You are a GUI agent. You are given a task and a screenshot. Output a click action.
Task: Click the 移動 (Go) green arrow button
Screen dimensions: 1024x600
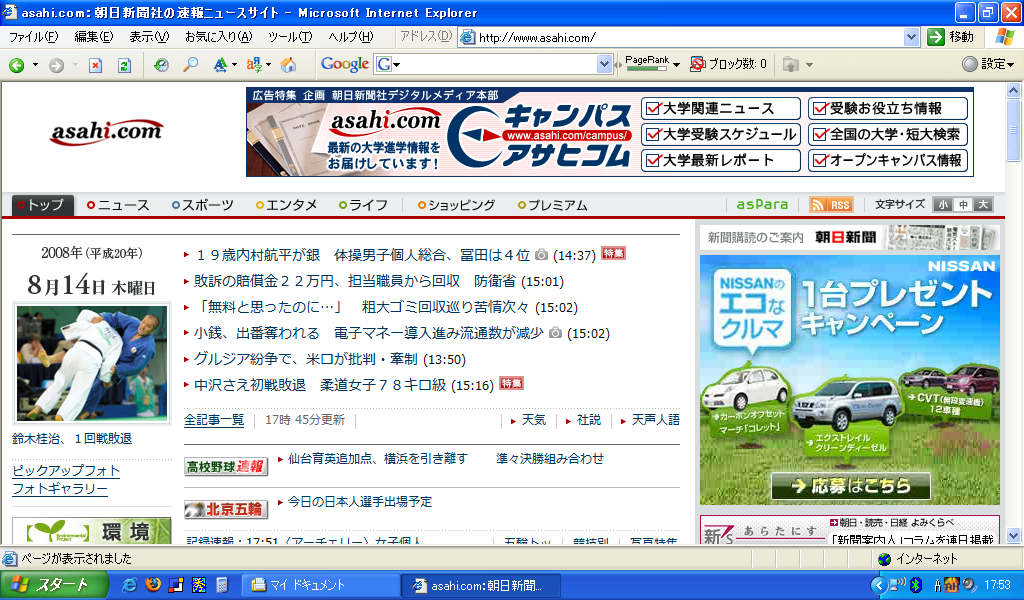[936, 37]
